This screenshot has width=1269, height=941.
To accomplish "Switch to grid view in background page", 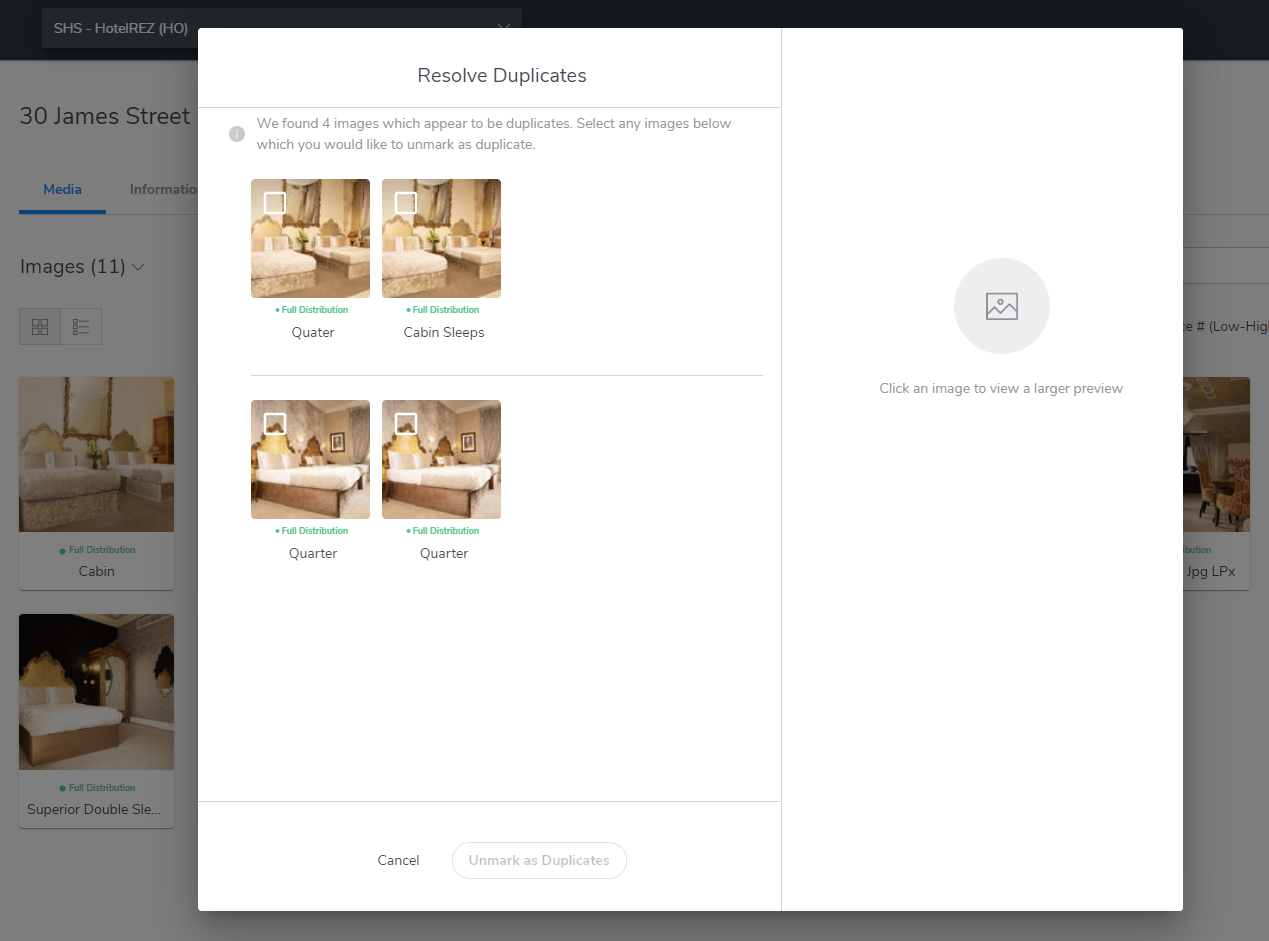I will coord(40,327).
